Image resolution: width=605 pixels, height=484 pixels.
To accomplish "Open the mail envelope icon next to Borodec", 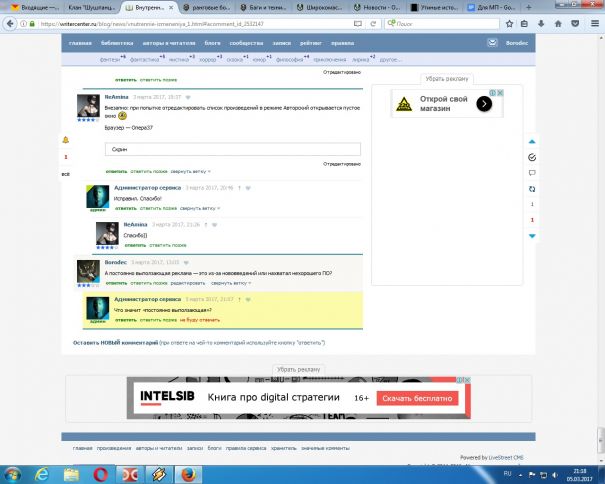I will [x=491, y=44].
